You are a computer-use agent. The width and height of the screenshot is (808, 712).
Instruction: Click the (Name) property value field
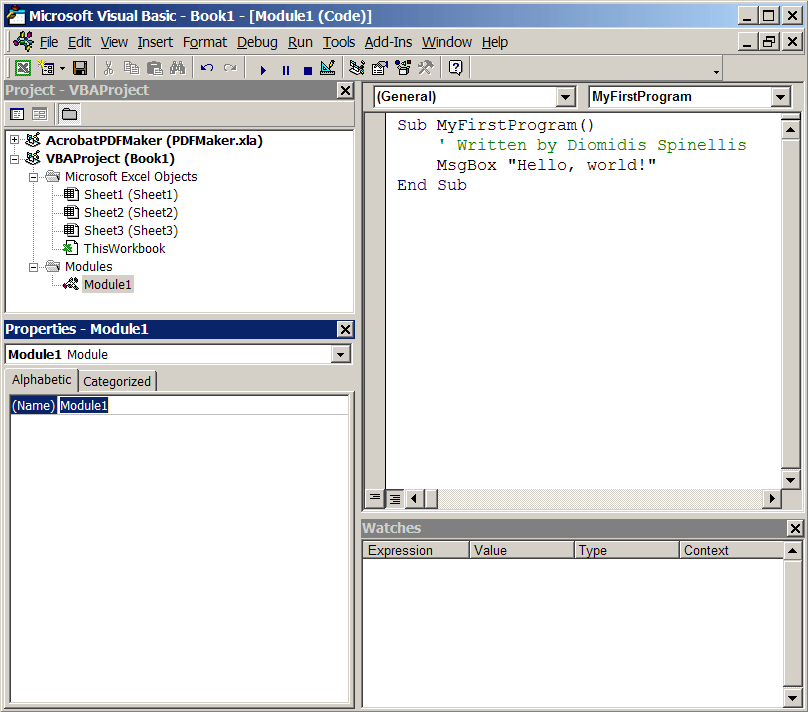point(203,405)
